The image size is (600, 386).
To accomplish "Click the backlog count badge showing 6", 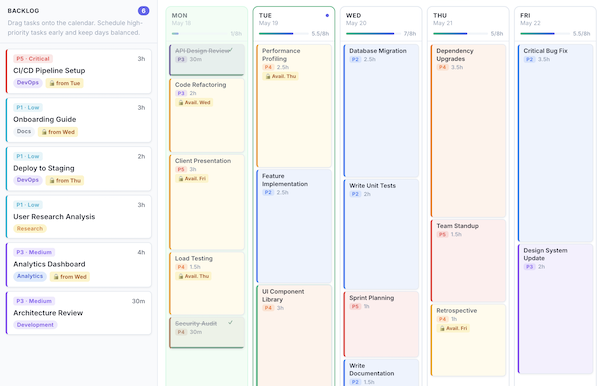I will pos(143,11).
